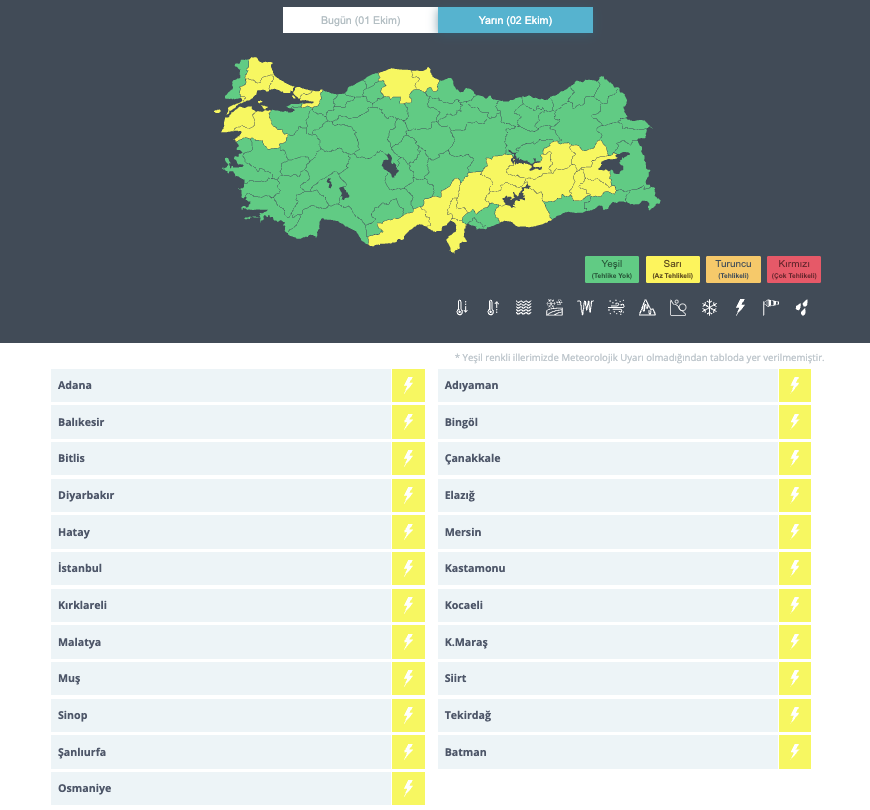Screen dimensions: 870x810
Task: Select the Yarın (02 Ekim) tab
Action: point(515,20)
